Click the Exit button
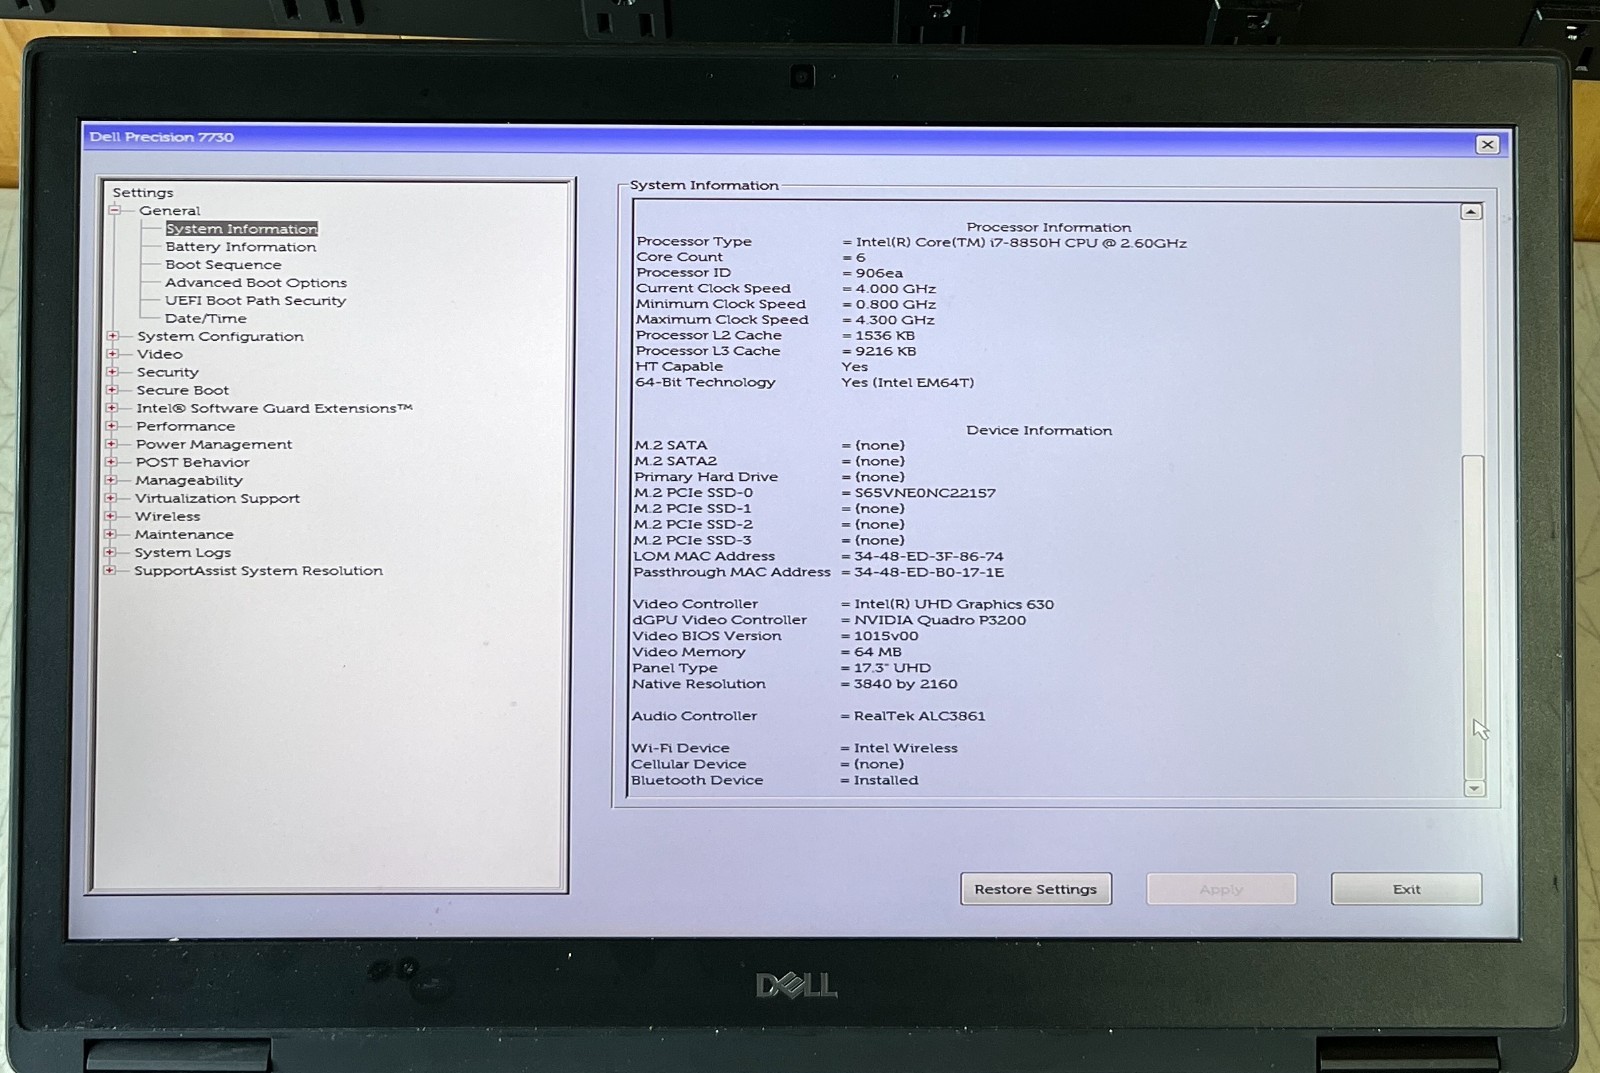1600x1073 pixels. pyautogui.click(x=1406, y=889)
